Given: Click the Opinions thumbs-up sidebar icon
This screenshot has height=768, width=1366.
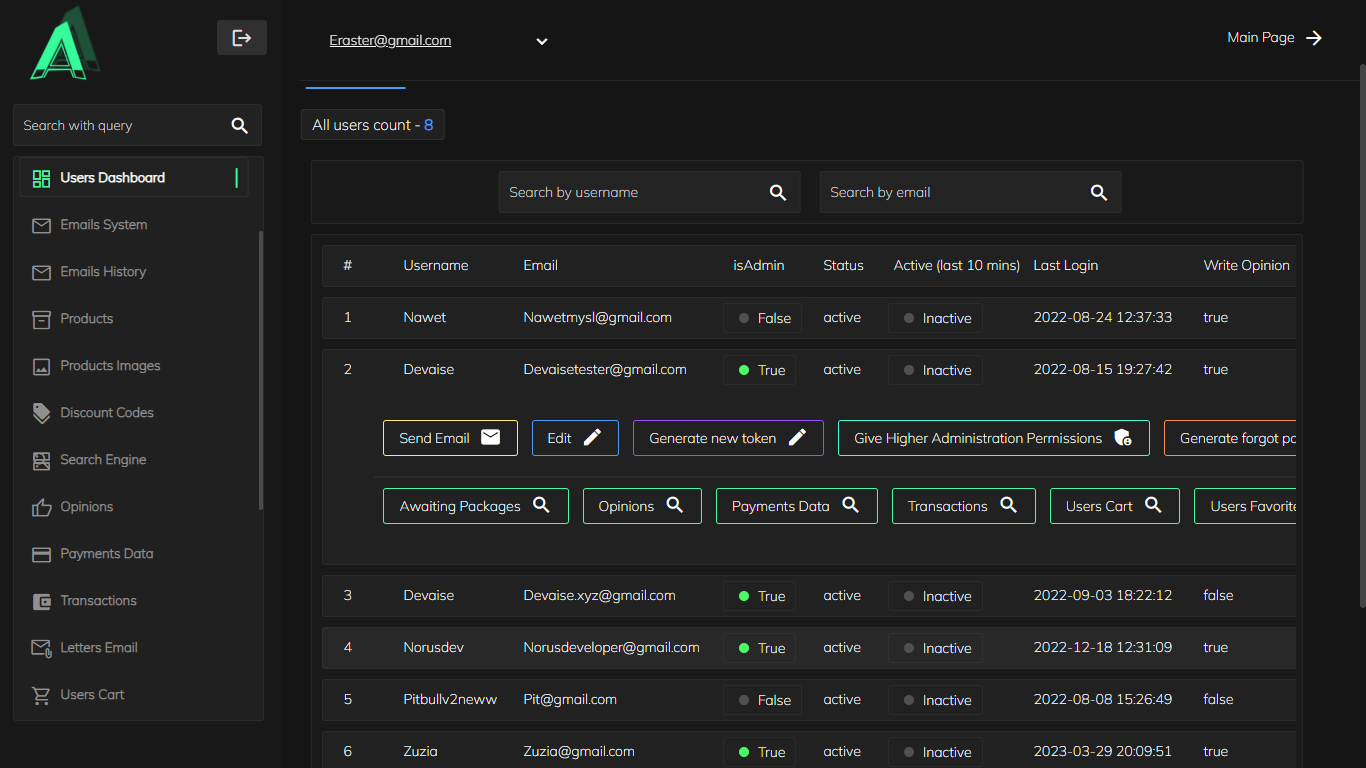Looking at the screenshot, I should [41, 507].
